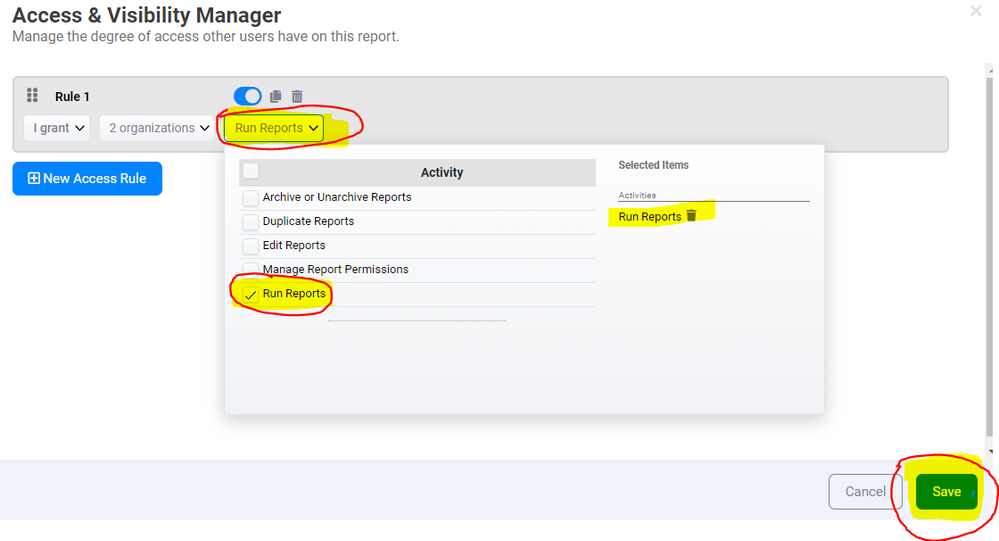Delete Rule 1 using its trash icon
The height and width of the screenshot is (541, 999).
(297, 97)
